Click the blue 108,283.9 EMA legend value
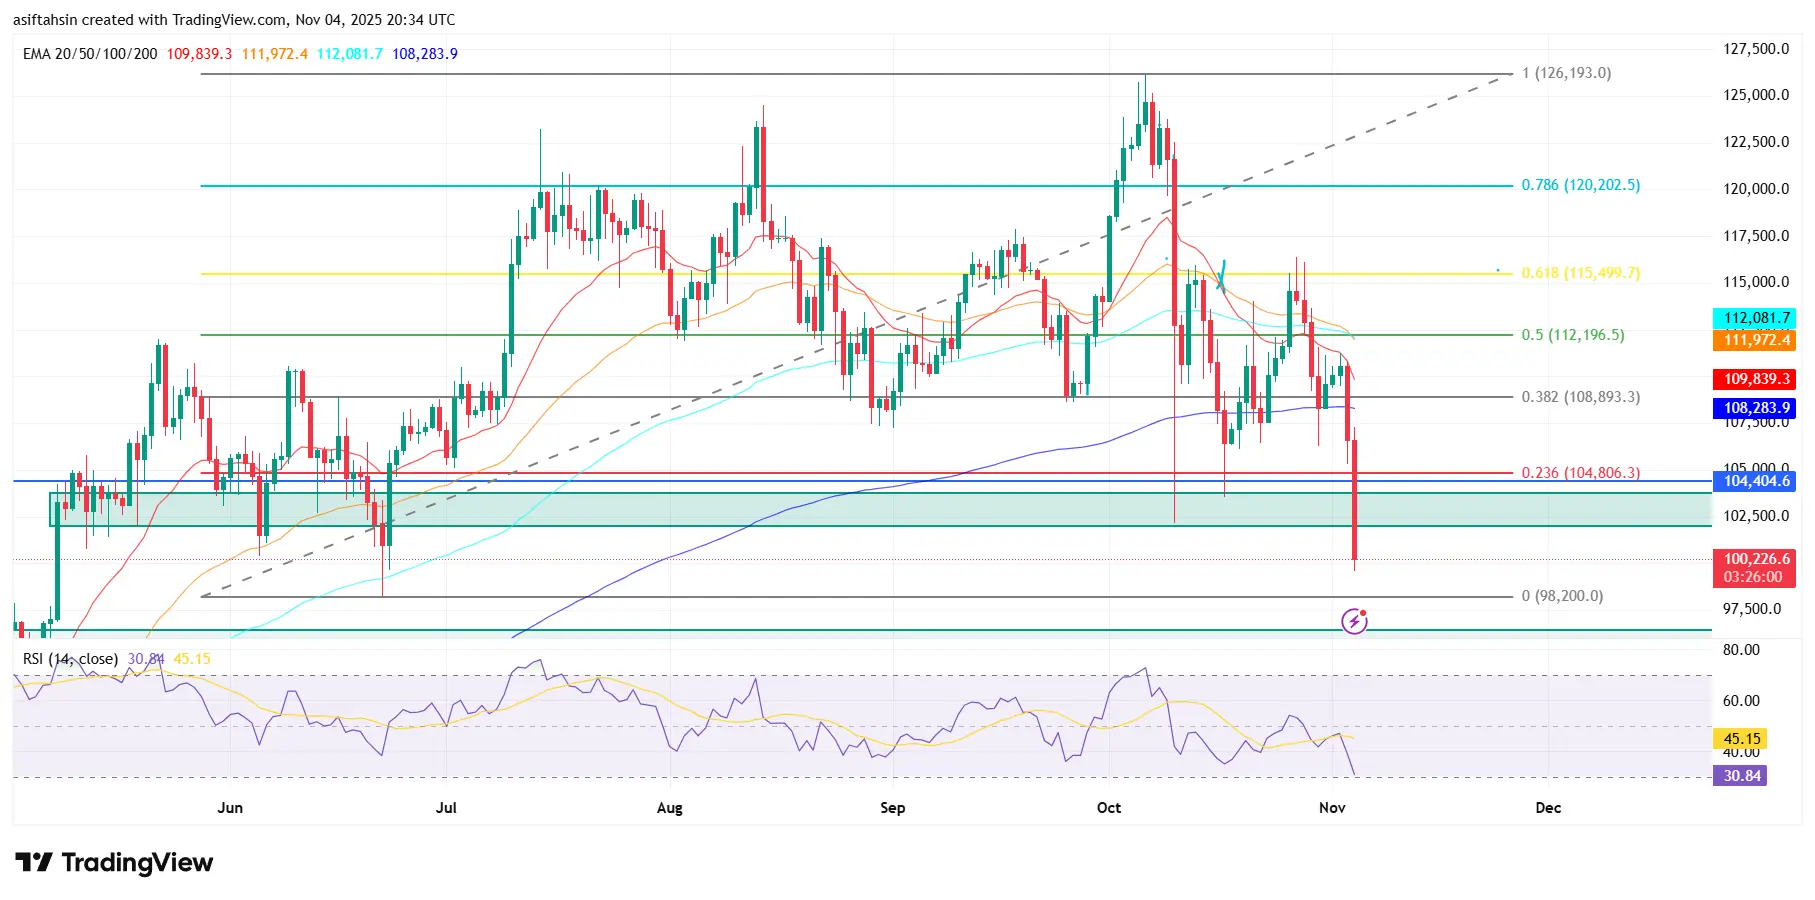This screenshot has height=900, width=1815. (425, 54)
